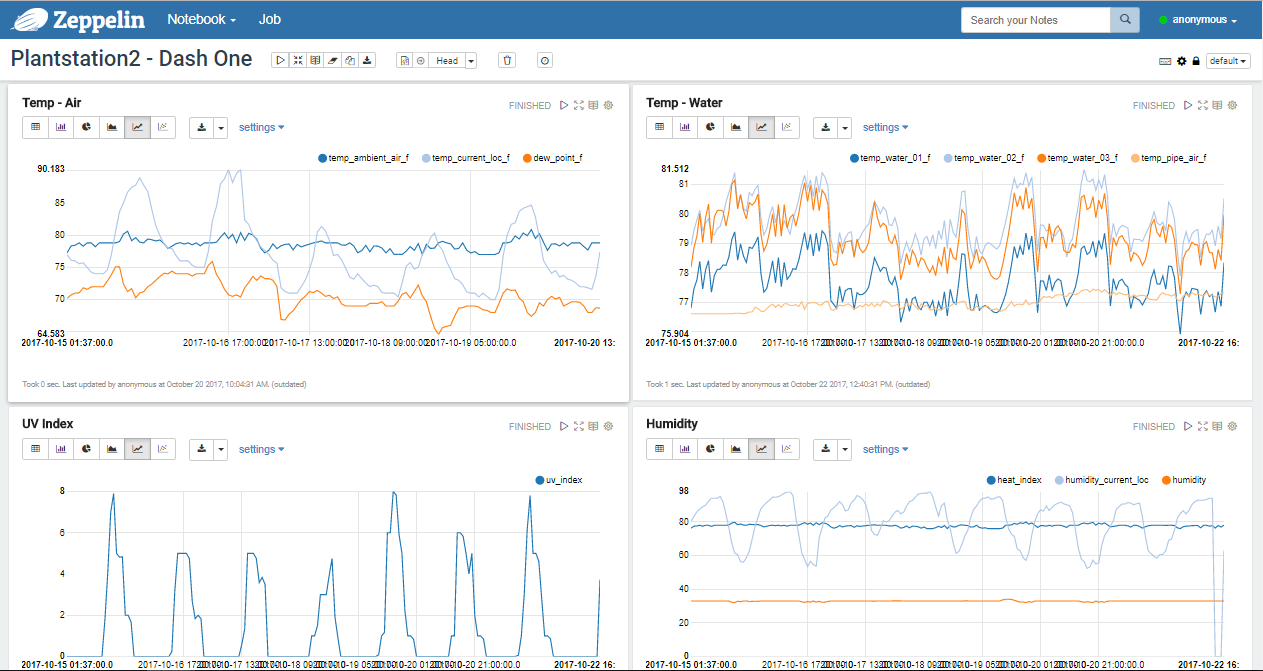Expand settings in Temp - Air paragraph
The width and height of the screenshot is (1263, 671).
261,127
